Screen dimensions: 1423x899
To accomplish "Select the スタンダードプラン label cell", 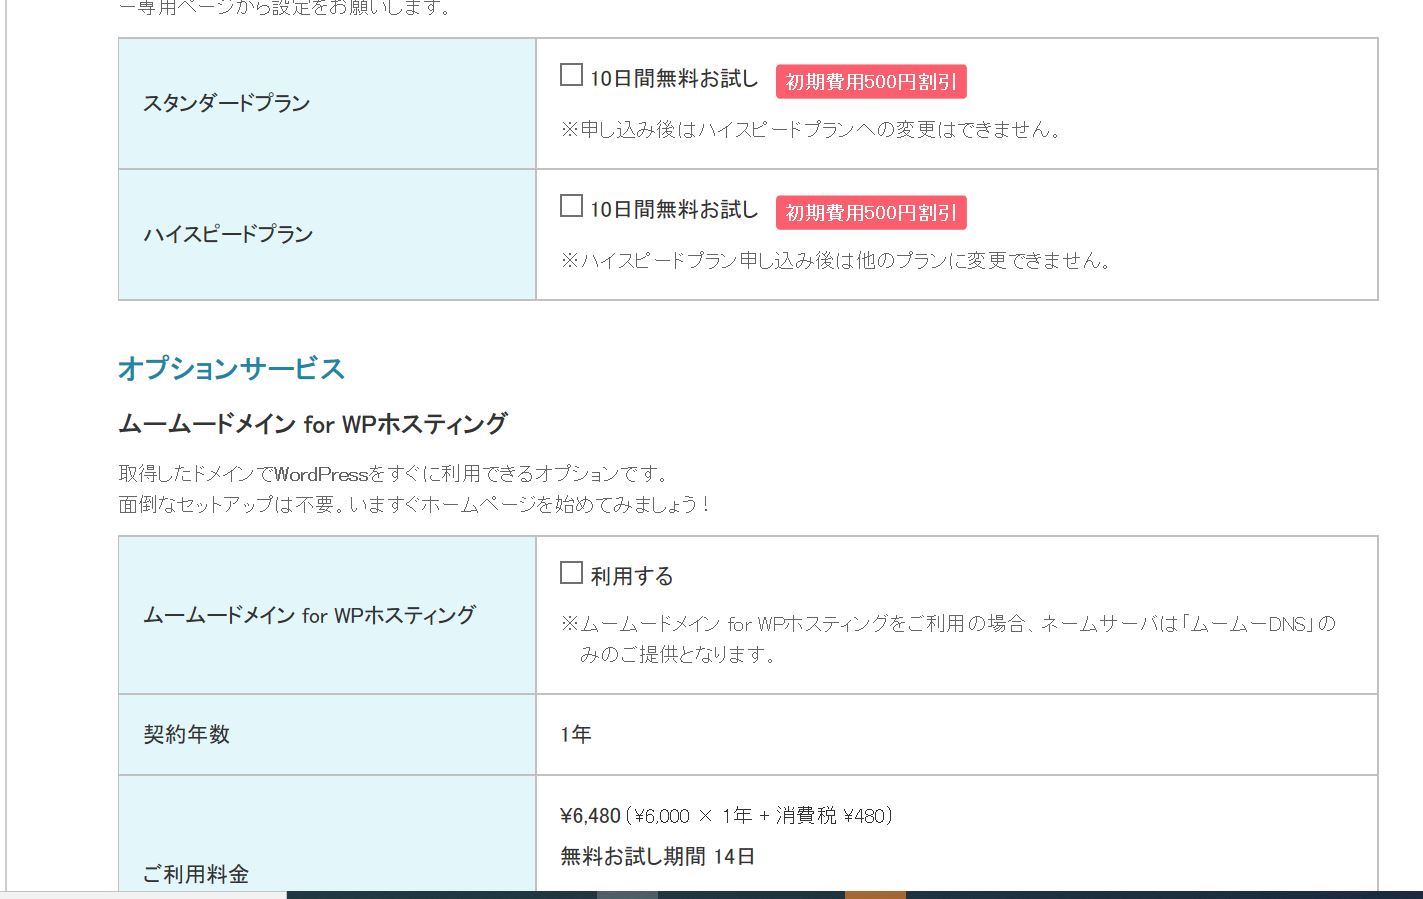I will (x=327, y=104).
